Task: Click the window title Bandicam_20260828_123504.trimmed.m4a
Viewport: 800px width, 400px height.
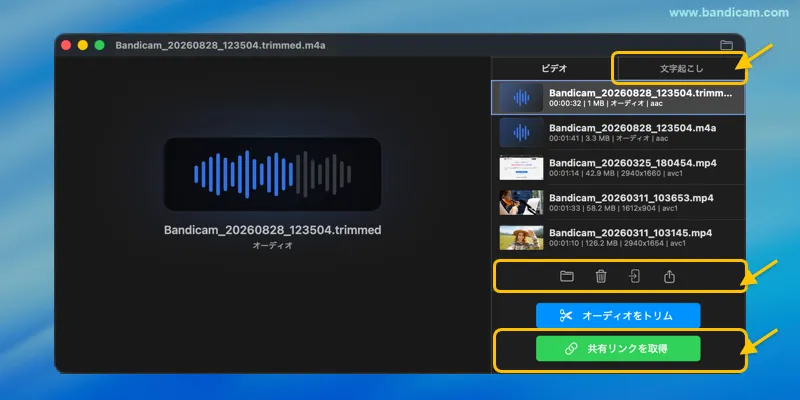Action: [x=220, y=45]
